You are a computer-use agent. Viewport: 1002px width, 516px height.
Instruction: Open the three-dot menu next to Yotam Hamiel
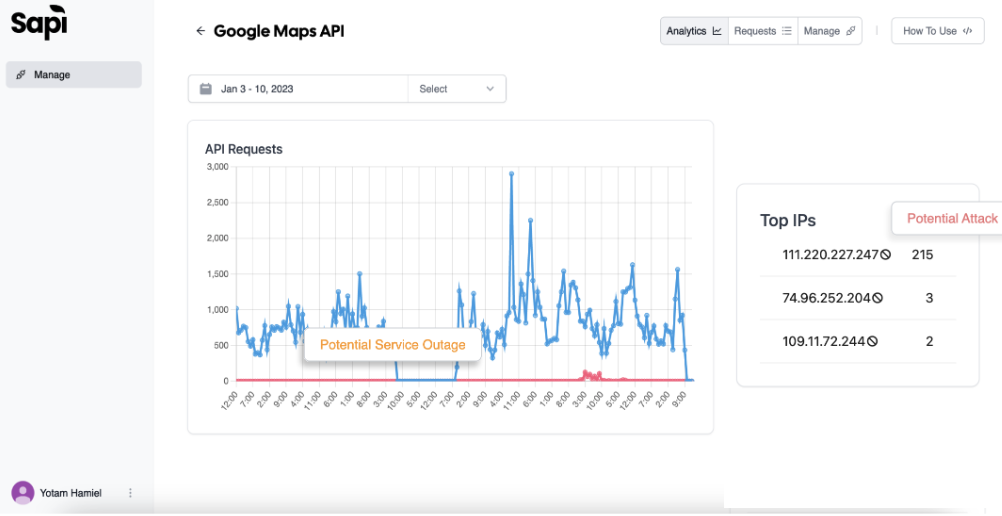(x=130, y=493)
